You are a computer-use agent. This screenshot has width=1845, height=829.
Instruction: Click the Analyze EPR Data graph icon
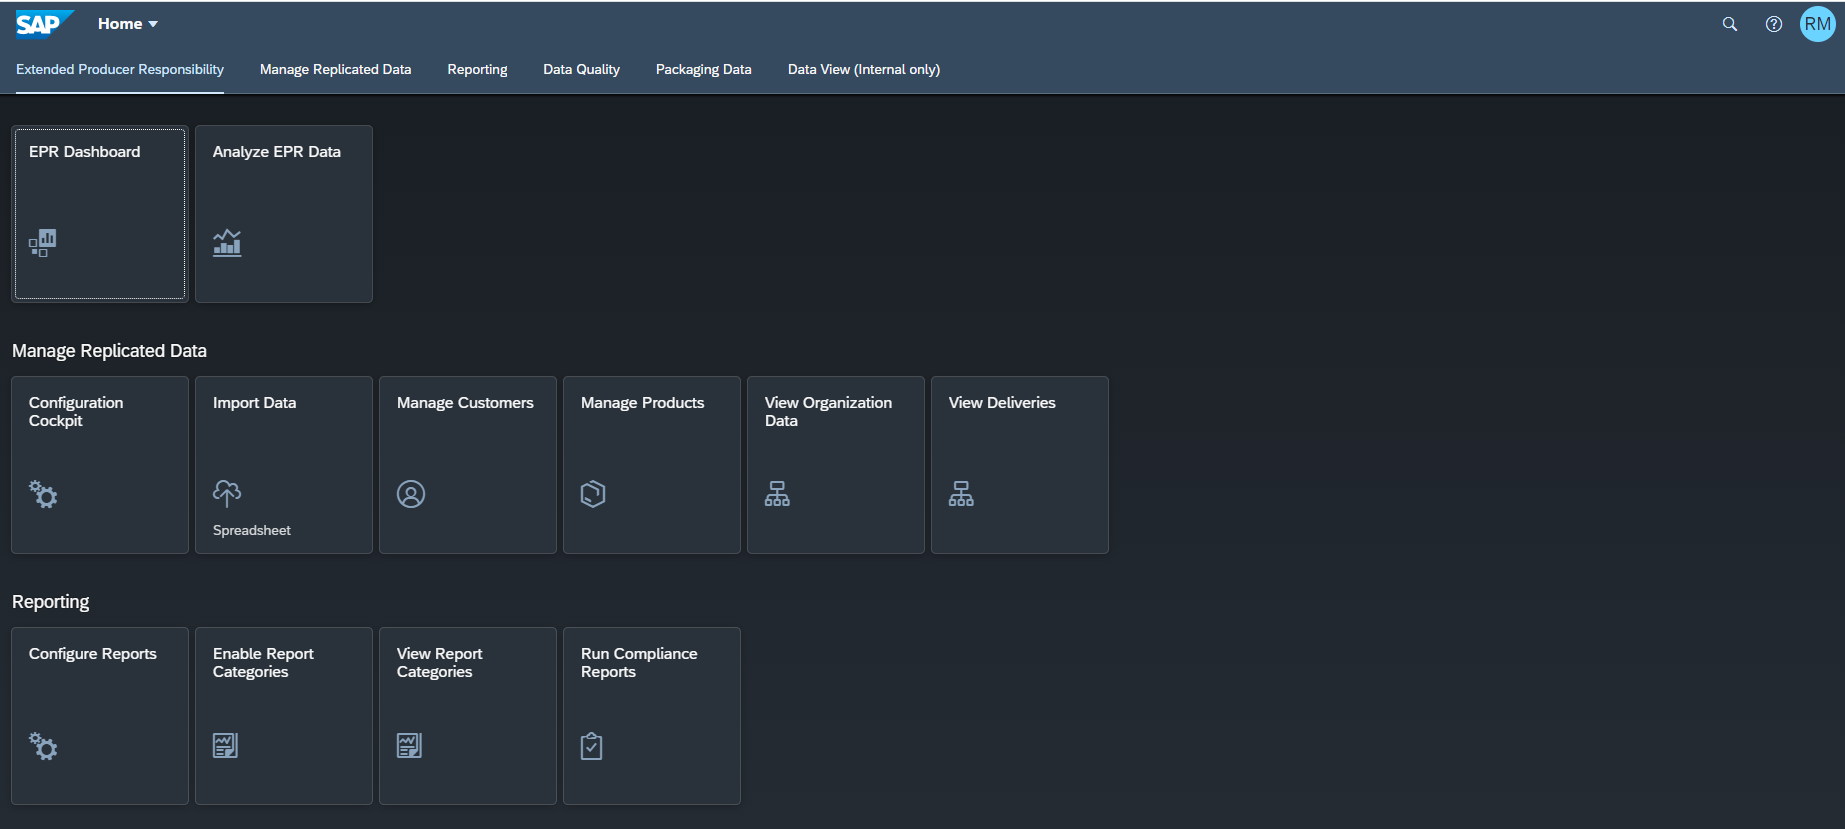coord(227,243)
